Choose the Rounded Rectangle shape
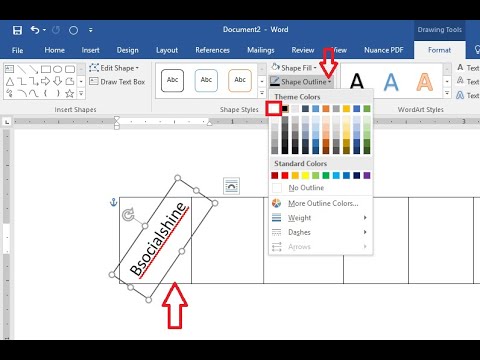The height and width of the screenshot is (360, 480). [70, 69]
